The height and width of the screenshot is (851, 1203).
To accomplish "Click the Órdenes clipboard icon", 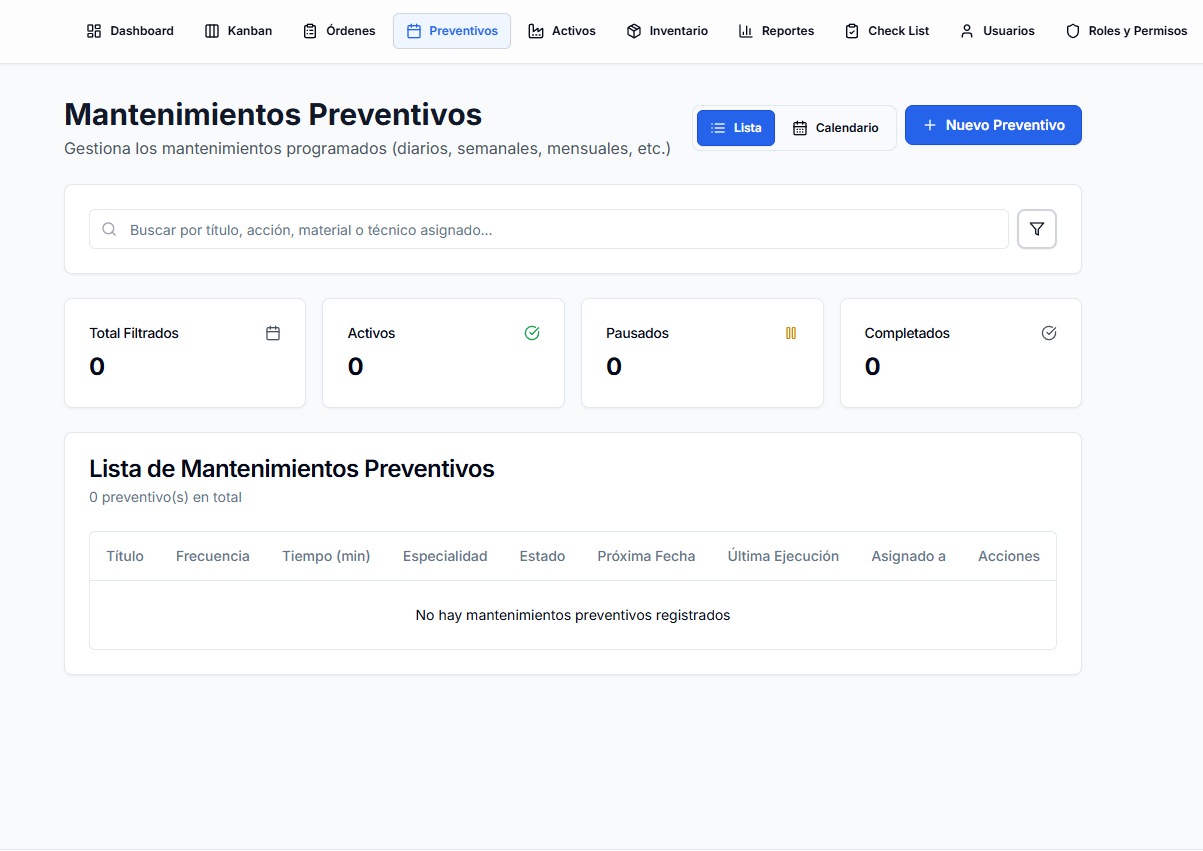I will pyautogui.click(x=310, y=31).
